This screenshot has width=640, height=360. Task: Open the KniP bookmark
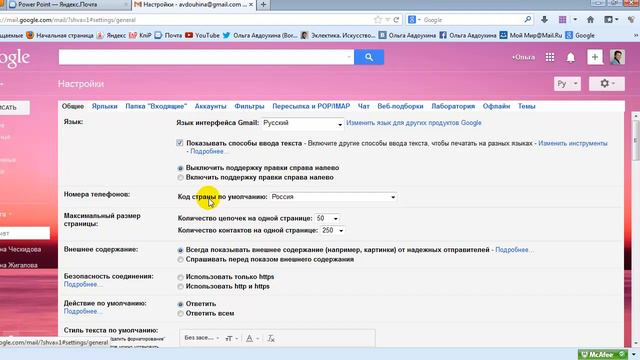(140, 36)
